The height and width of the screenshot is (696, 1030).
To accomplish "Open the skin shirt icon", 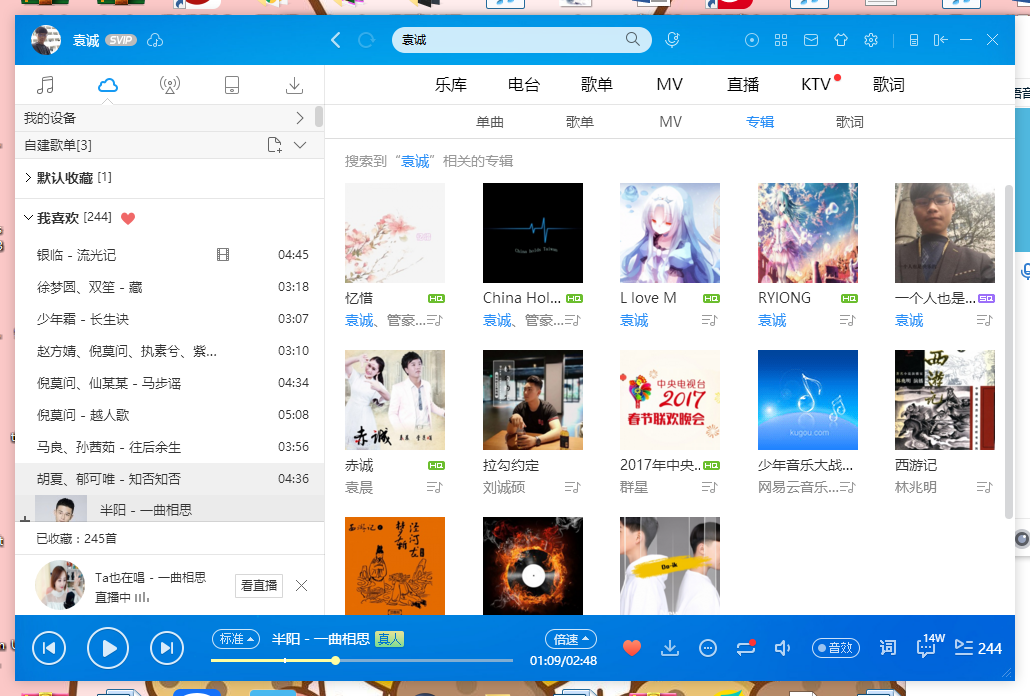I will [841, 40].
